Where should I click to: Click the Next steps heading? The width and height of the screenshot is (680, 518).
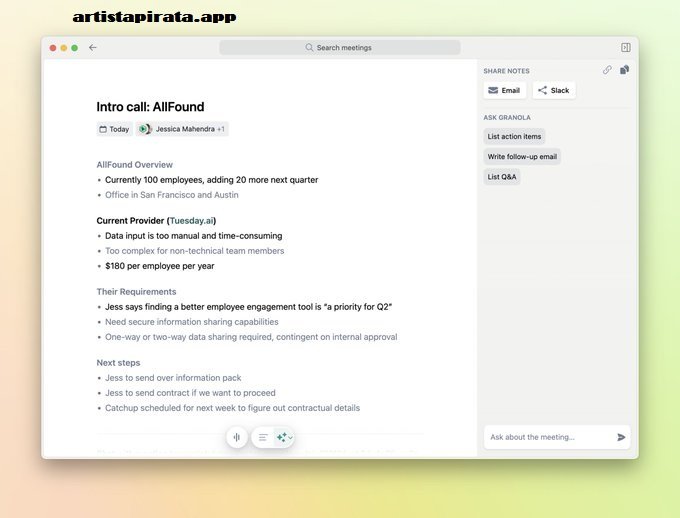(x=118, y=363)
